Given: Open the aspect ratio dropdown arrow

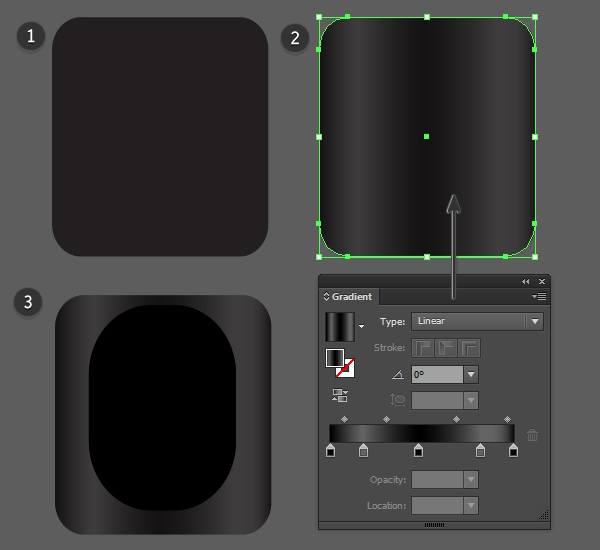Looking at the screenshot, I should tap(471, 400).
